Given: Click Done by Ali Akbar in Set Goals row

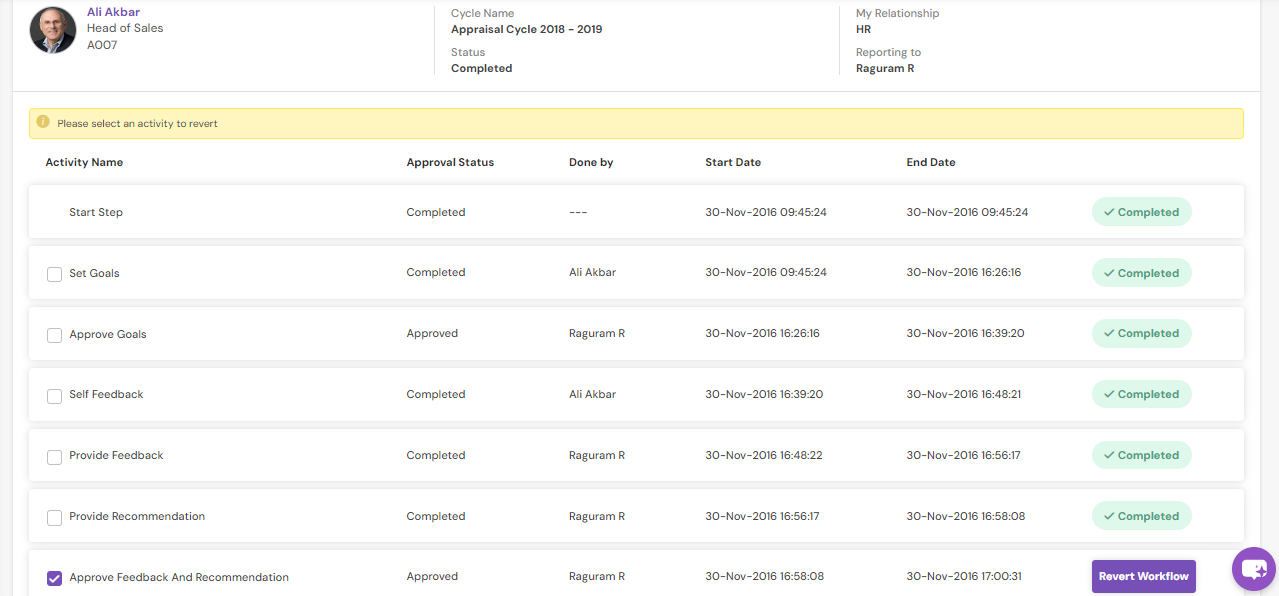Looking at the screenshot, I should (x=593, y=272).
